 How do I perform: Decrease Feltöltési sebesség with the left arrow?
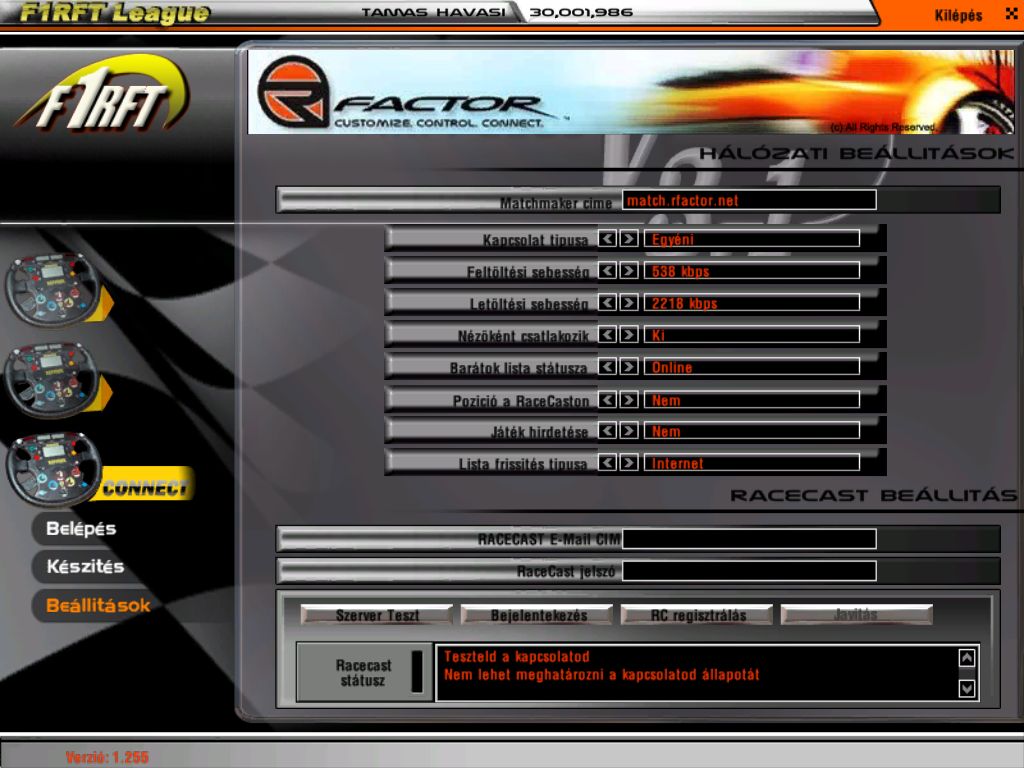(607, 270)
